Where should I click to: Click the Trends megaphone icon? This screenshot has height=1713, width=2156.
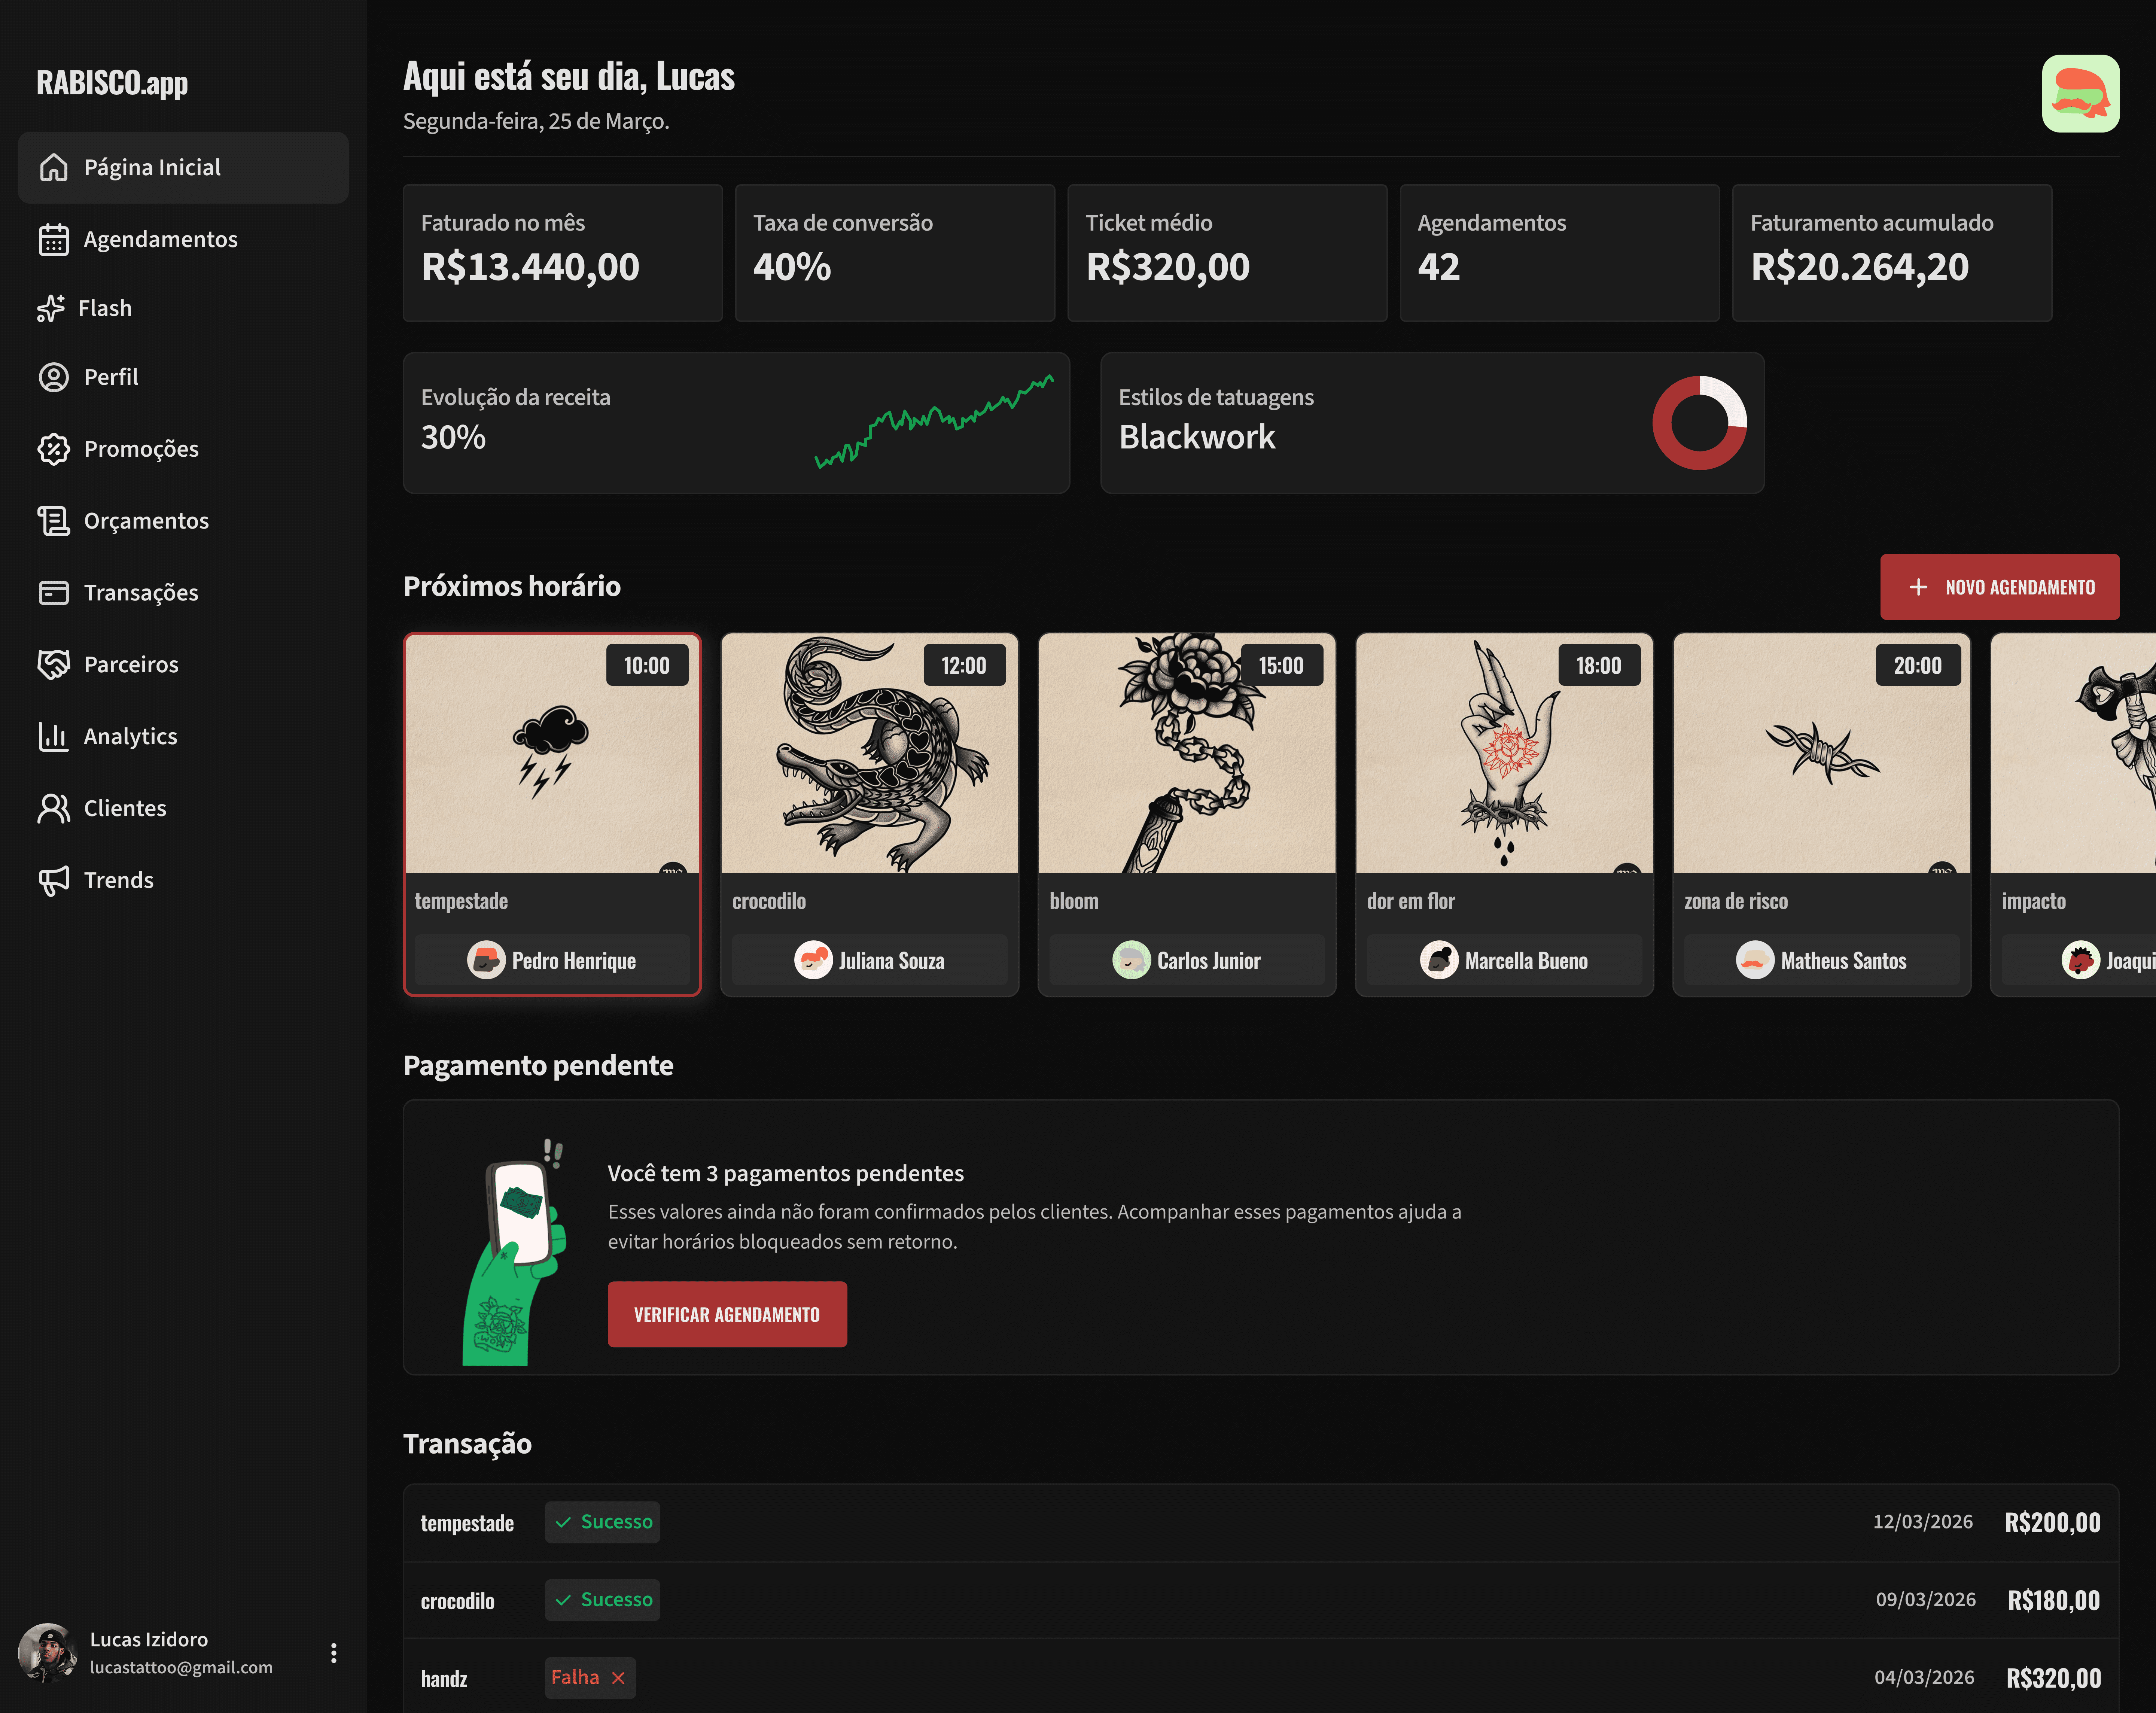click(x=53, y=880)
